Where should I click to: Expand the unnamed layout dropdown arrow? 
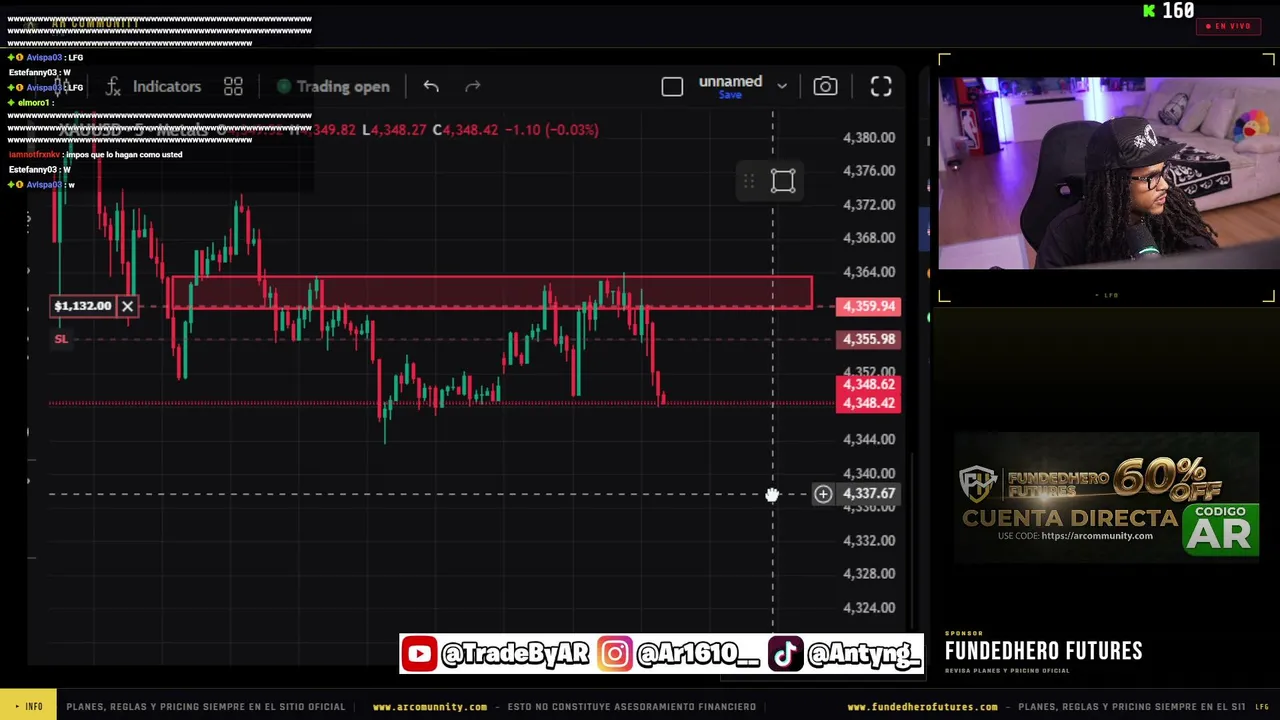tap(782, 87)
